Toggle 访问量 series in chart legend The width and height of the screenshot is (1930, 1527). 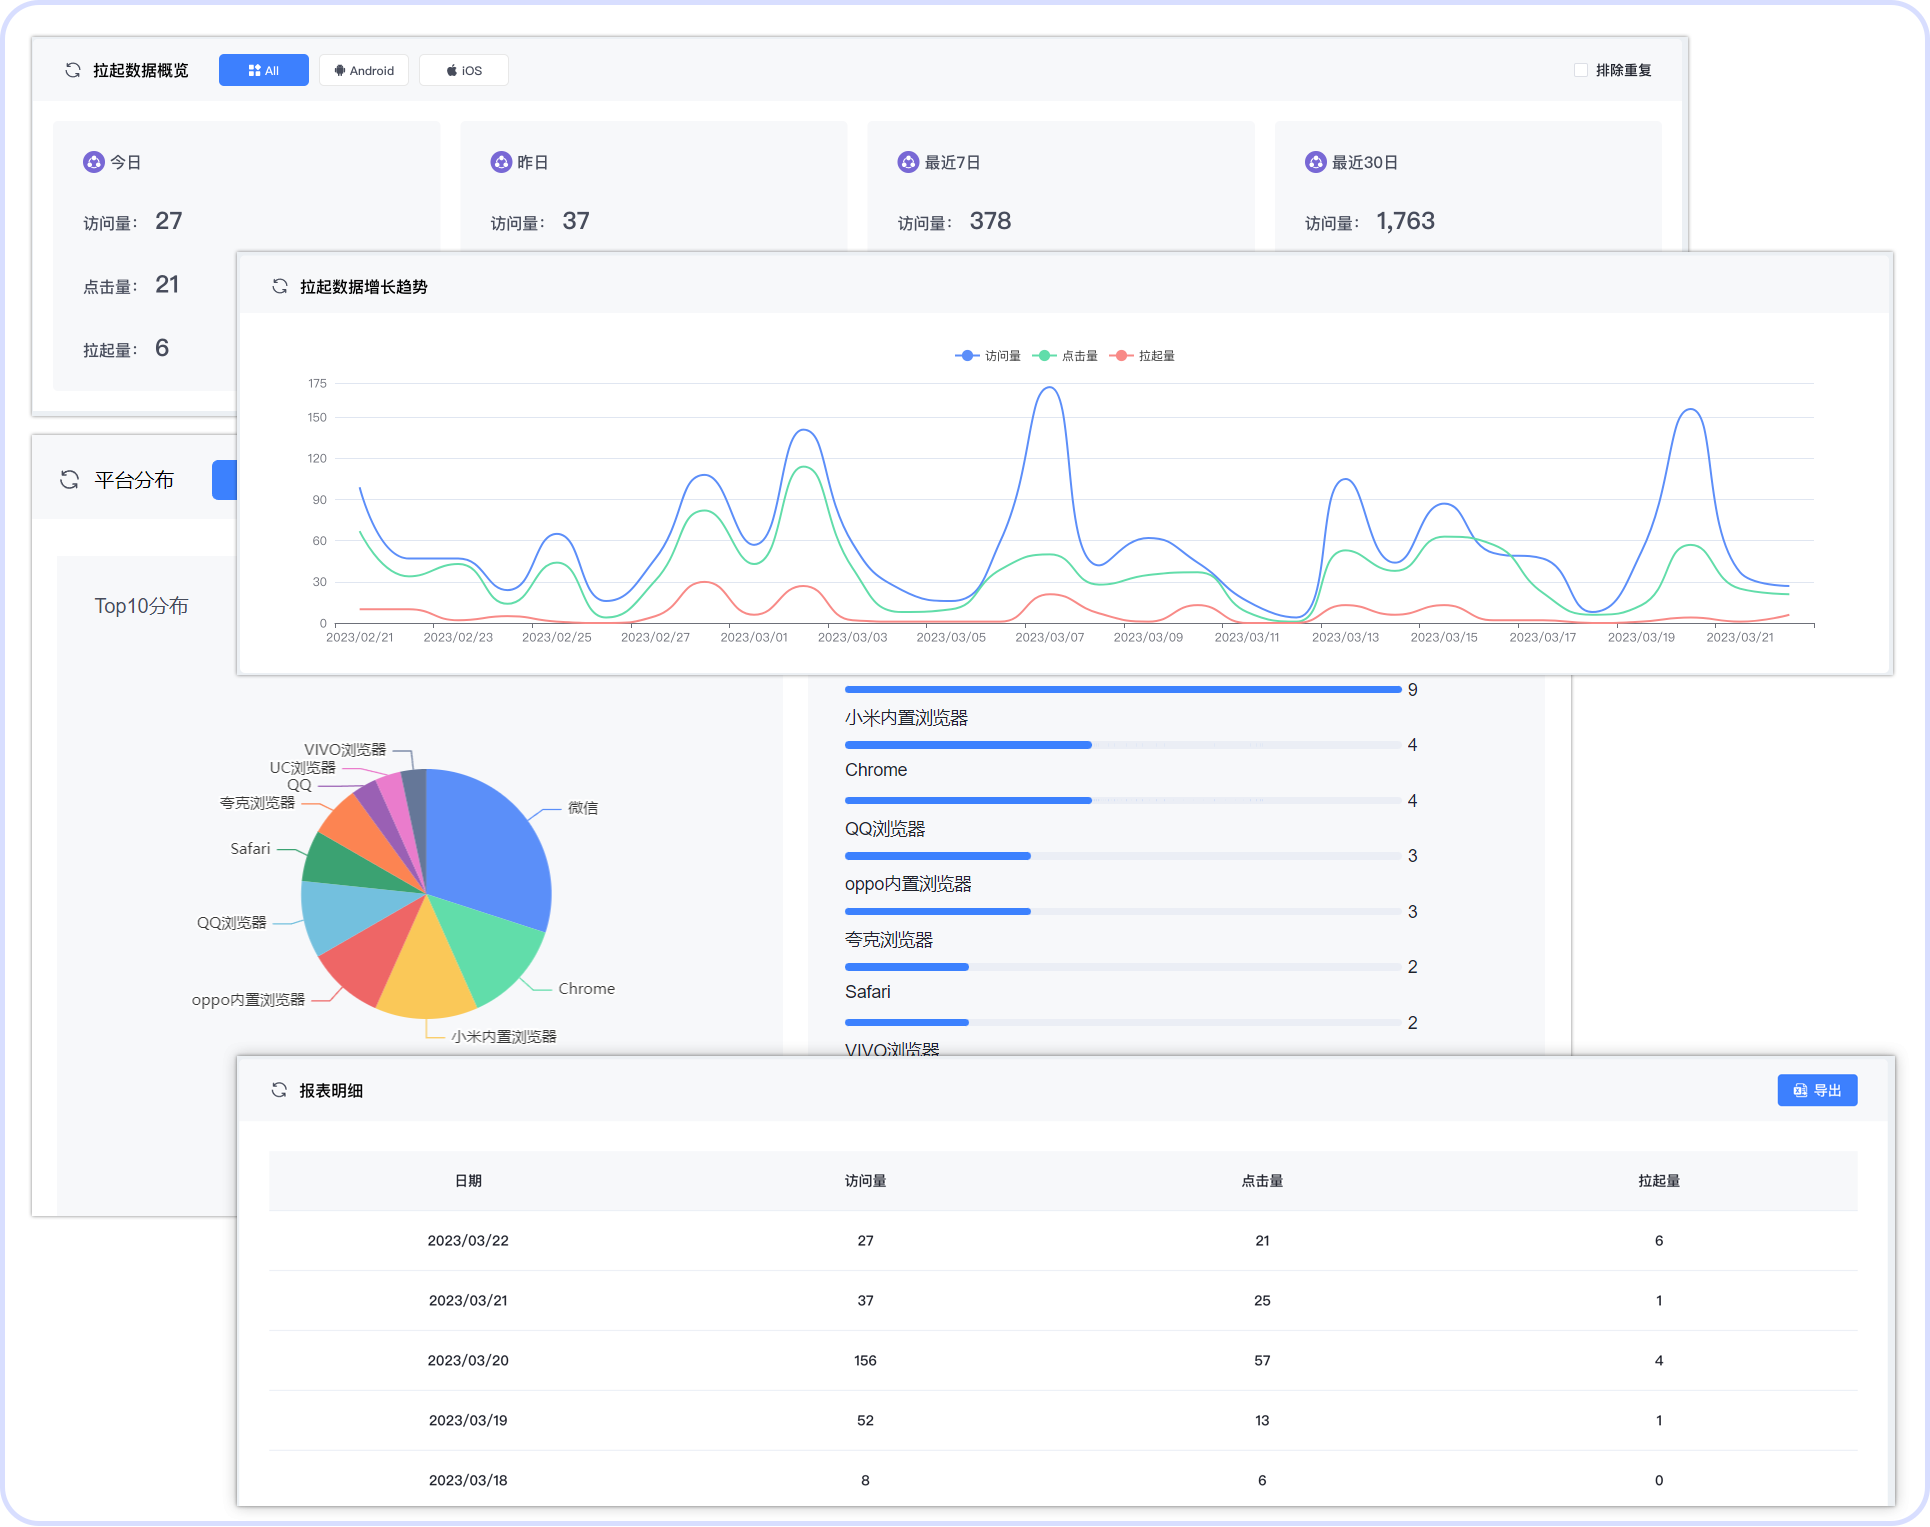click(x=988, y=356)
